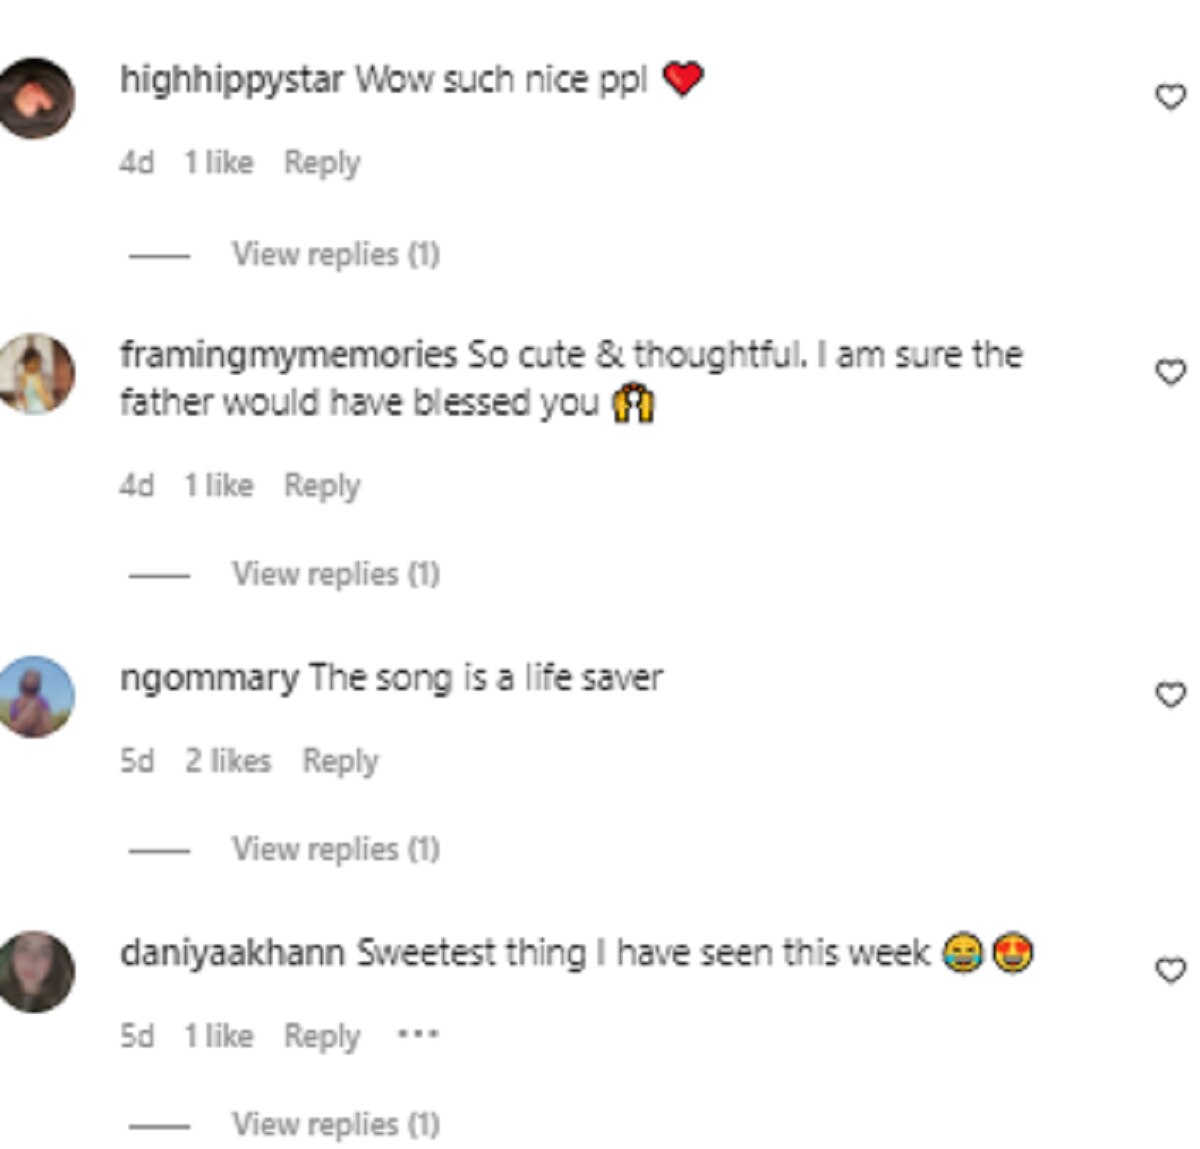Reply to daniyaakhann's comment
1200x1149 pixels.
coord(321,1036)
